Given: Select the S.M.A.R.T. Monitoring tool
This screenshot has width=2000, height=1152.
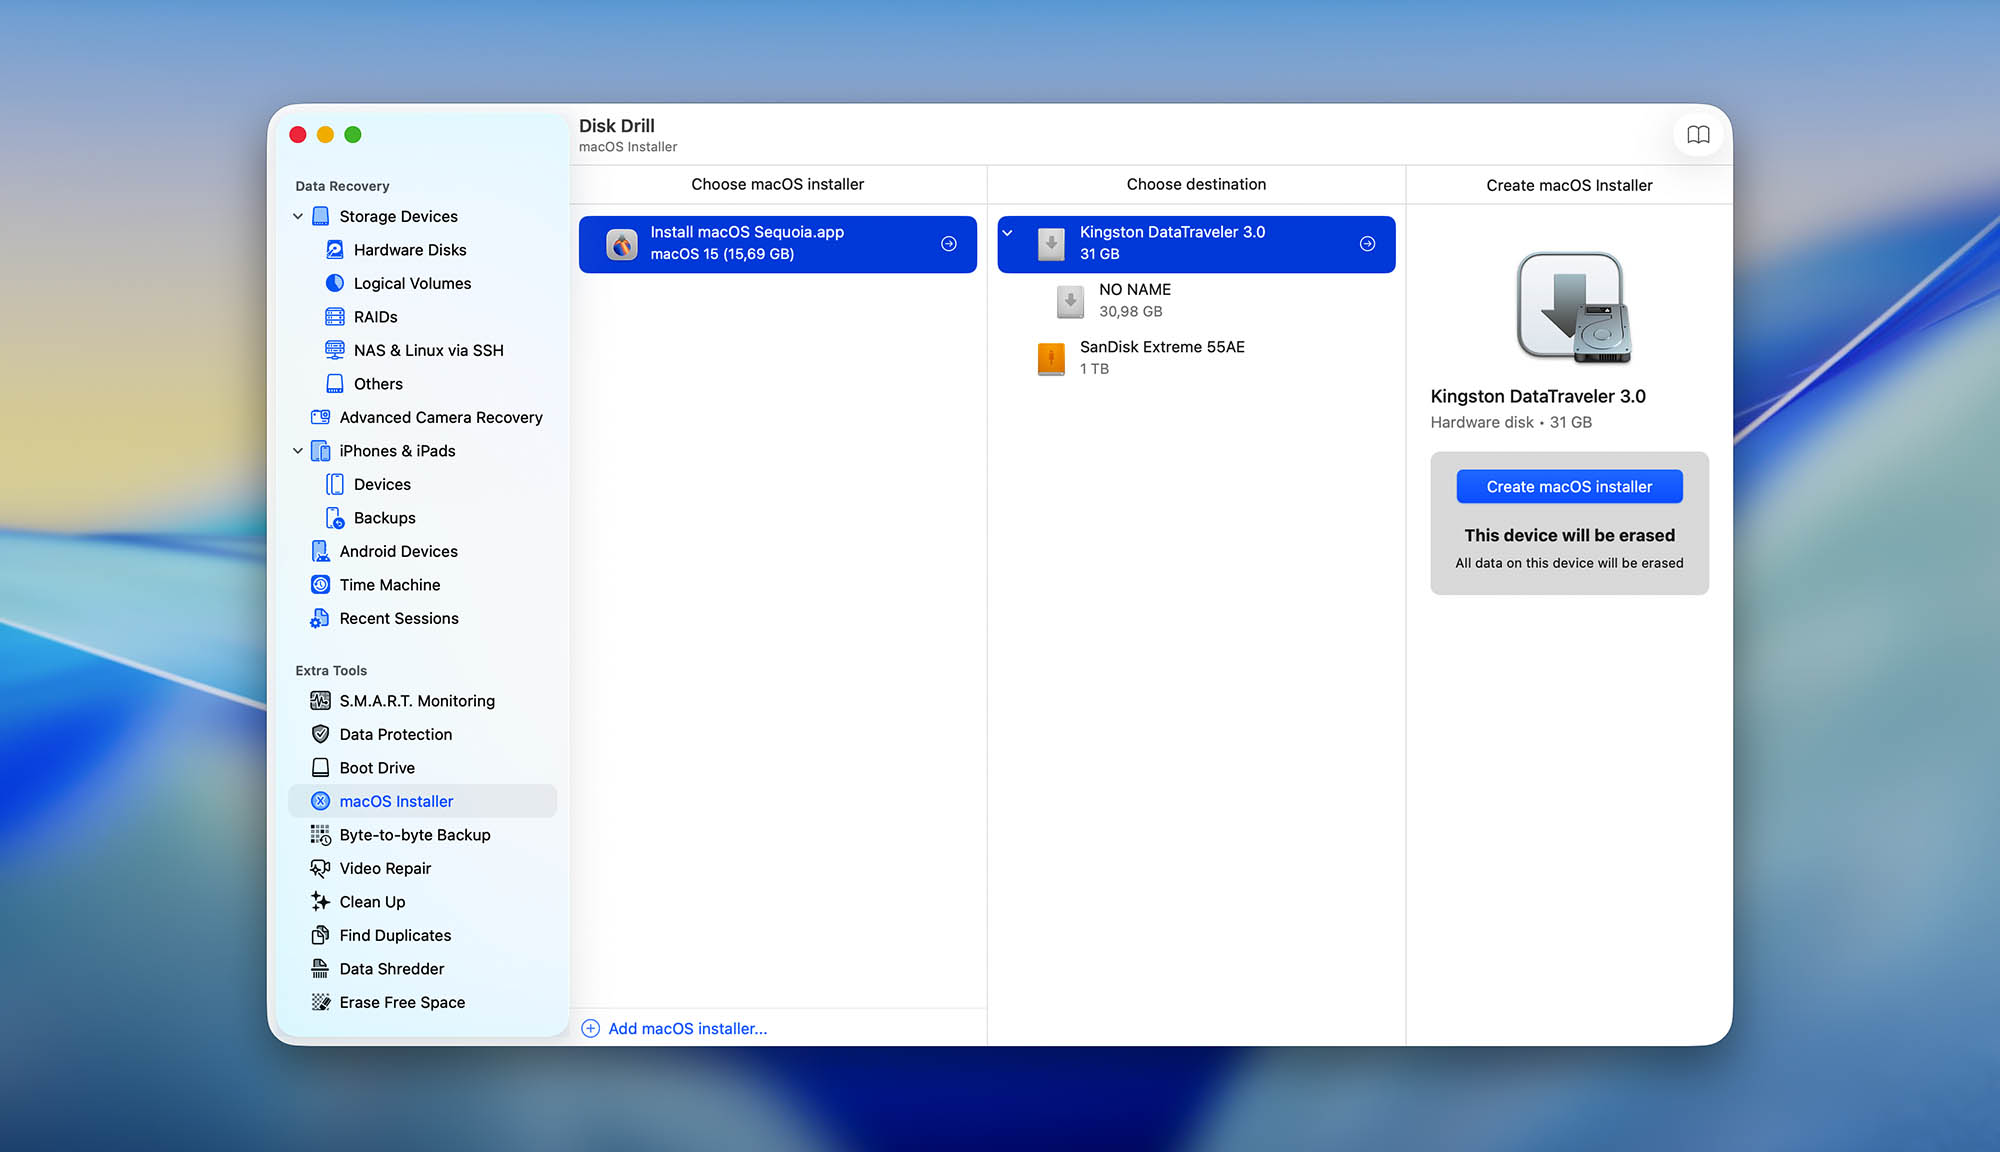Looking at the screenshot, I should (417, 700).
